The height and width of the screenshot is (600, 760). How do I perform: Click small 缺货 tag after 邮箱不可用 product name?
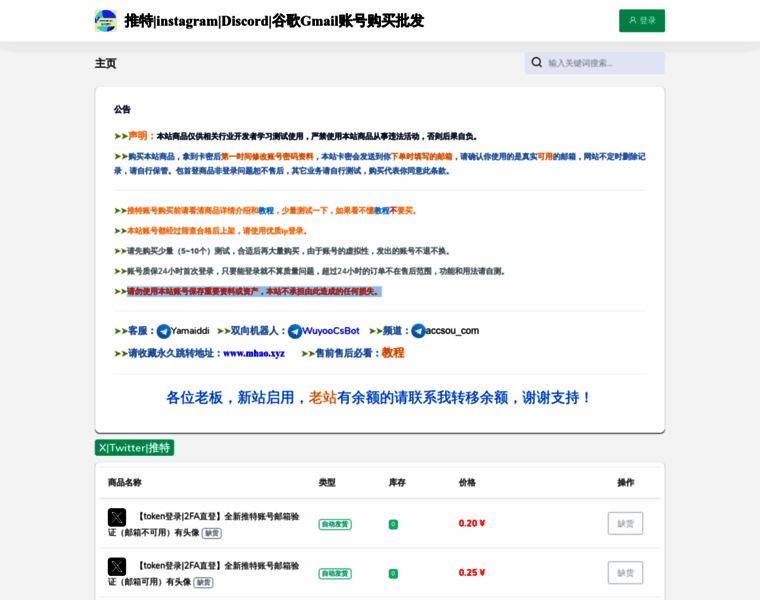coord(212,533)
